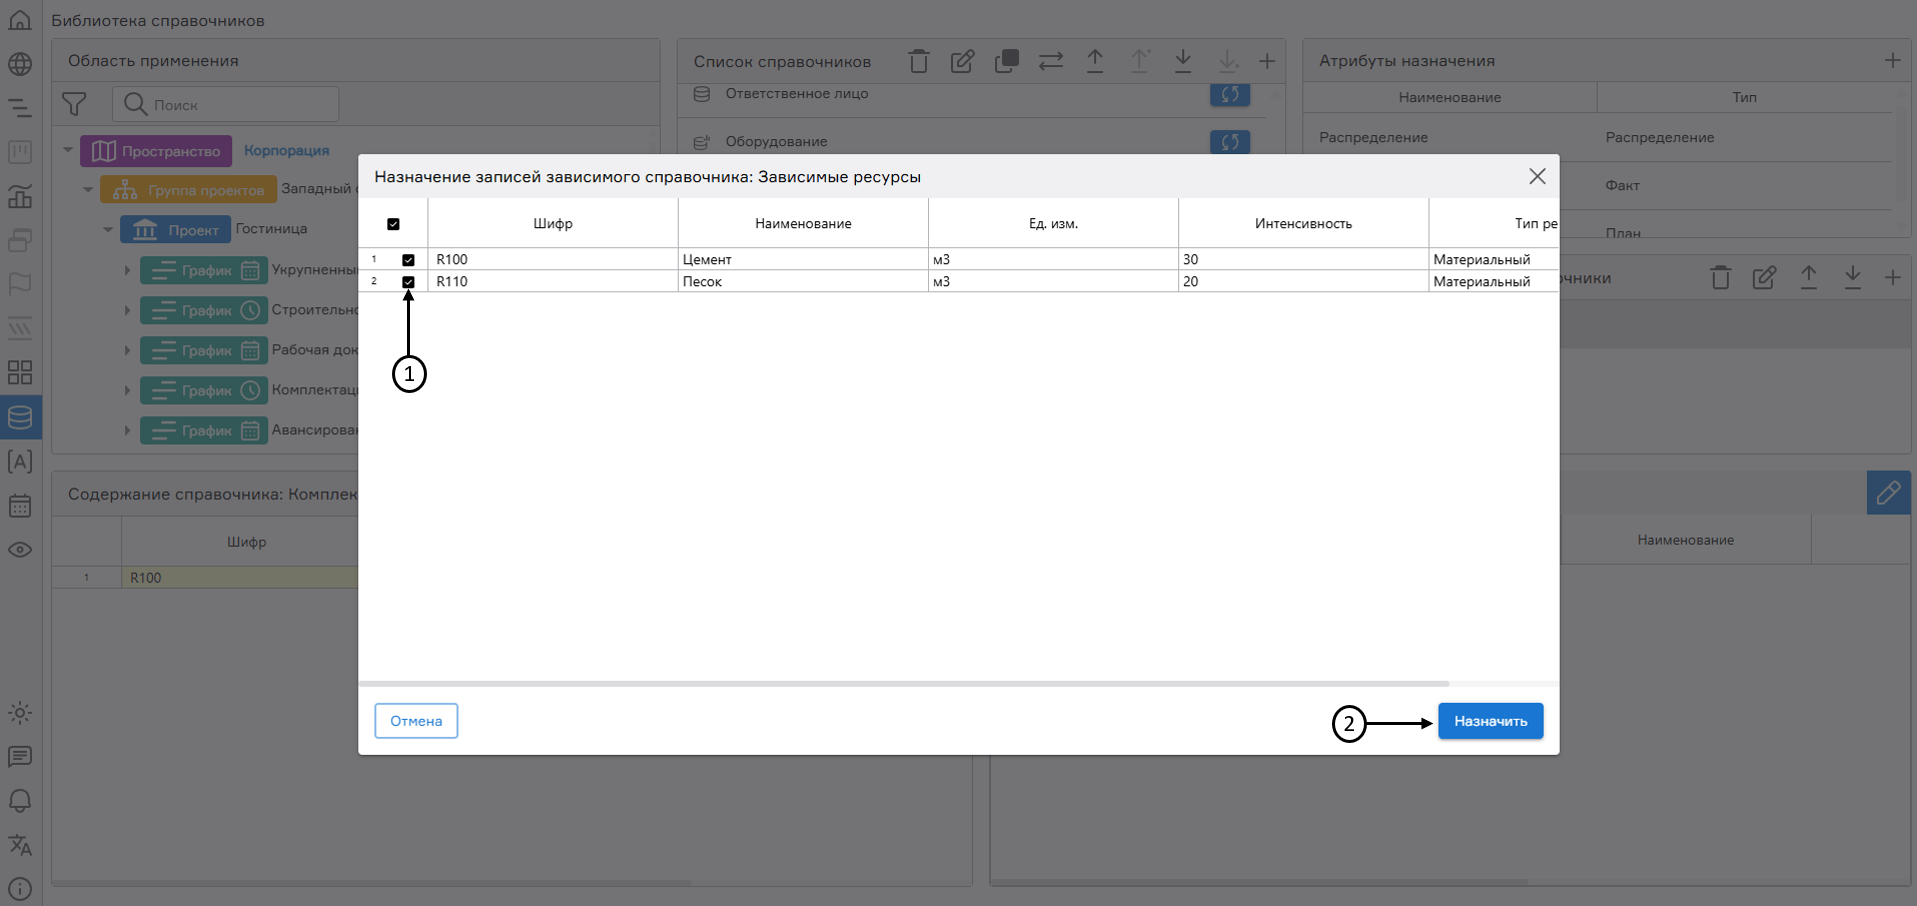Toggle the theme brightness icon in sidebar
Screen dimensions: 1917x906
pyautogui.click(x=20, y=713)
